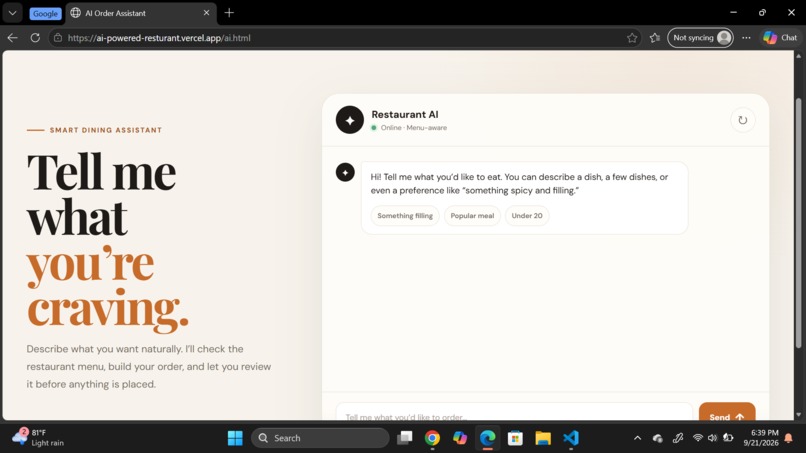Open the notifications bell icon
Image resolution: width=806 pixels, height=453 pixels.
789,438
